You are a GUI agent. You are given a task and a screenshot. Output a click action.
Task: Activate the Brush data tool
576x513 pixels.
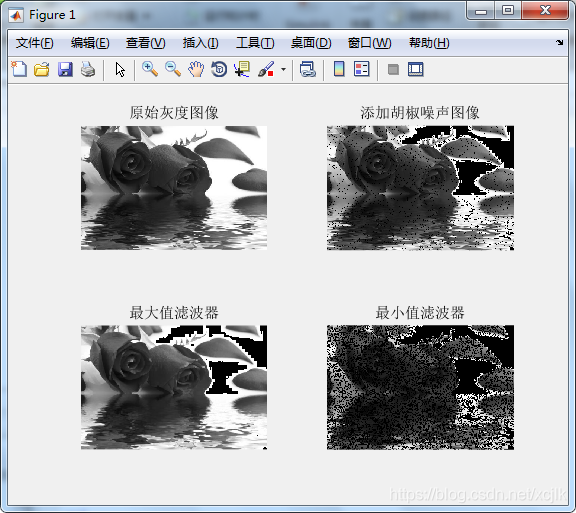[x=266, y=69]
